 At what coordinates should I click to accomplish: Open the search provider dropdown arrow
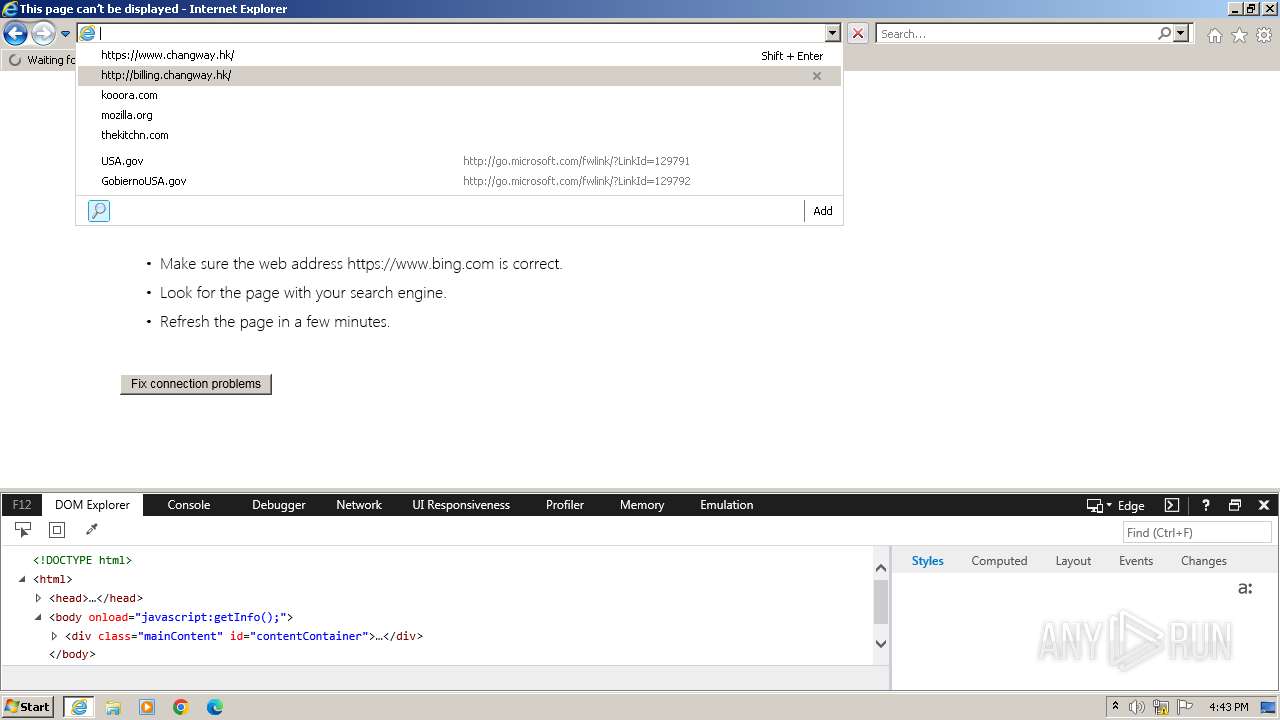[1181, 33]
